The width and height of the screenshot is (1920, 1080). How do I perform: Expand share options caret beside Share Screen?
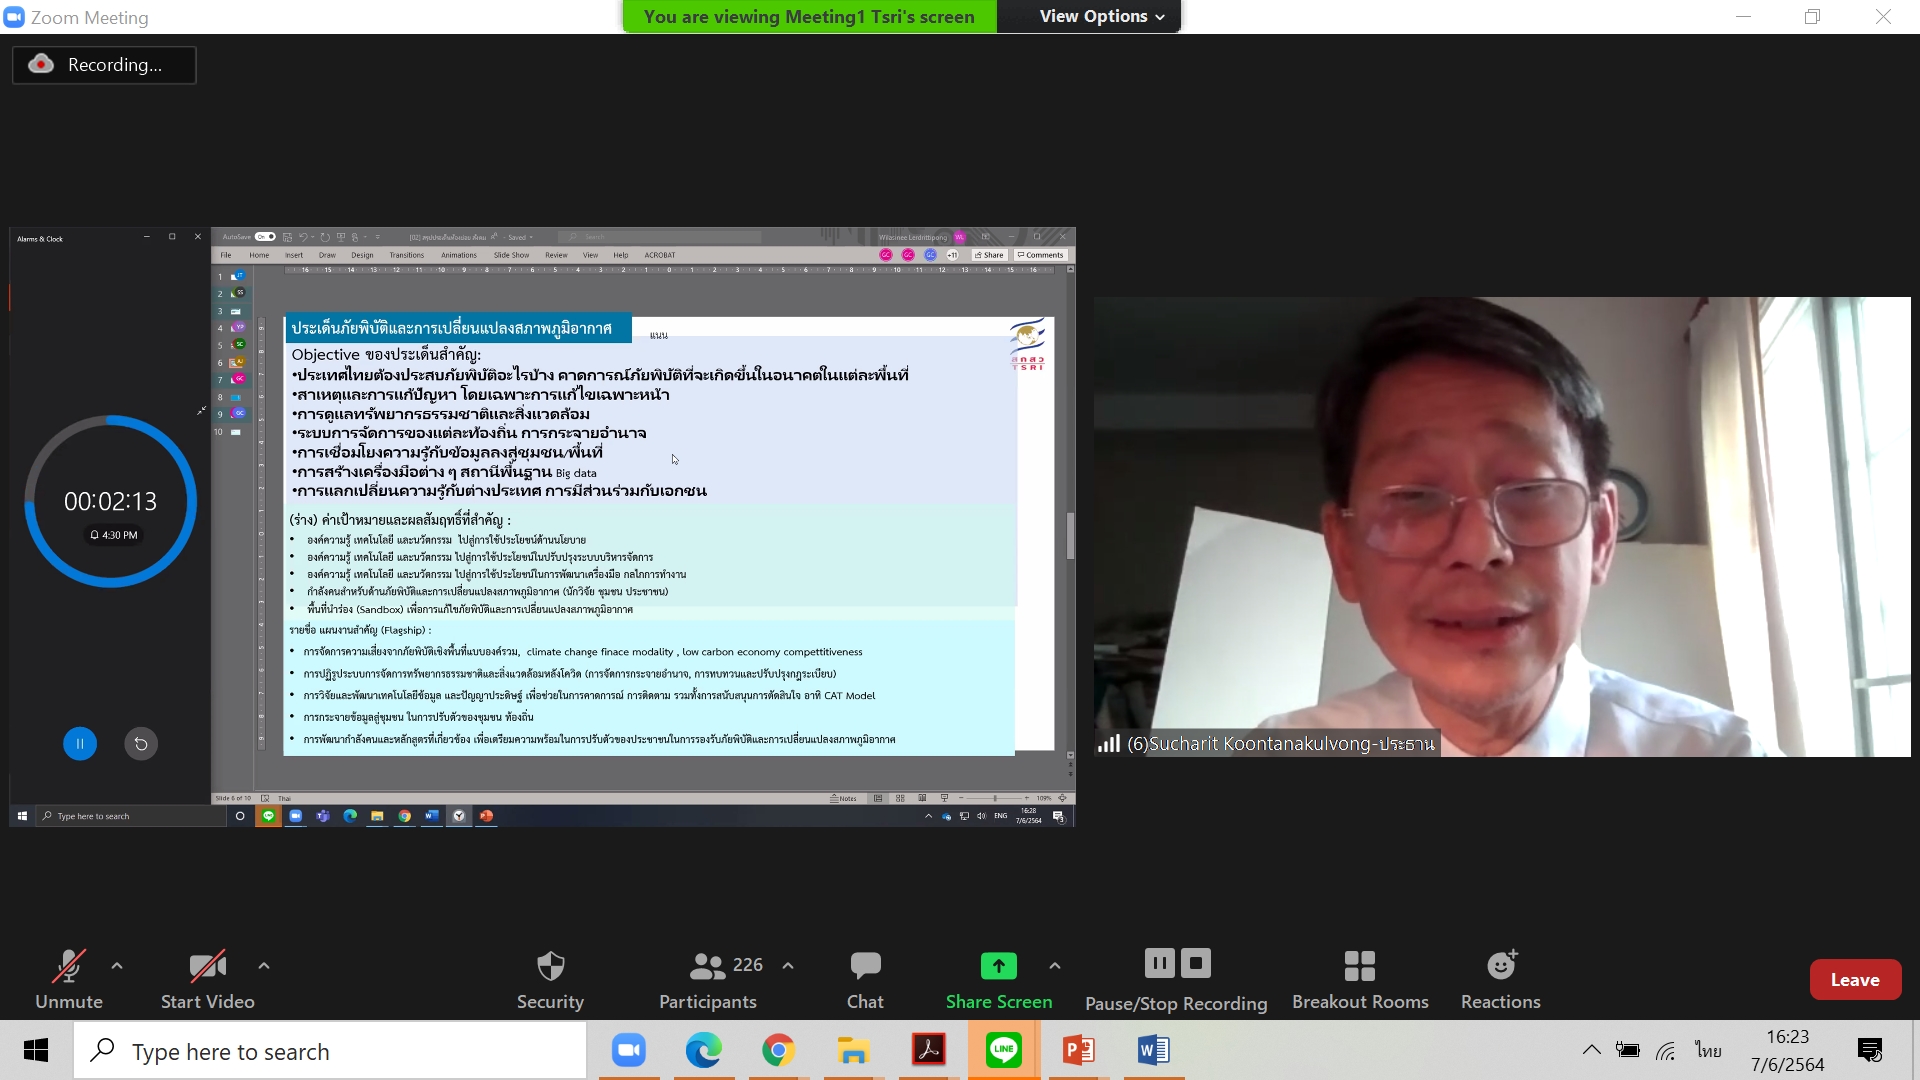(x=1055, y=966)
